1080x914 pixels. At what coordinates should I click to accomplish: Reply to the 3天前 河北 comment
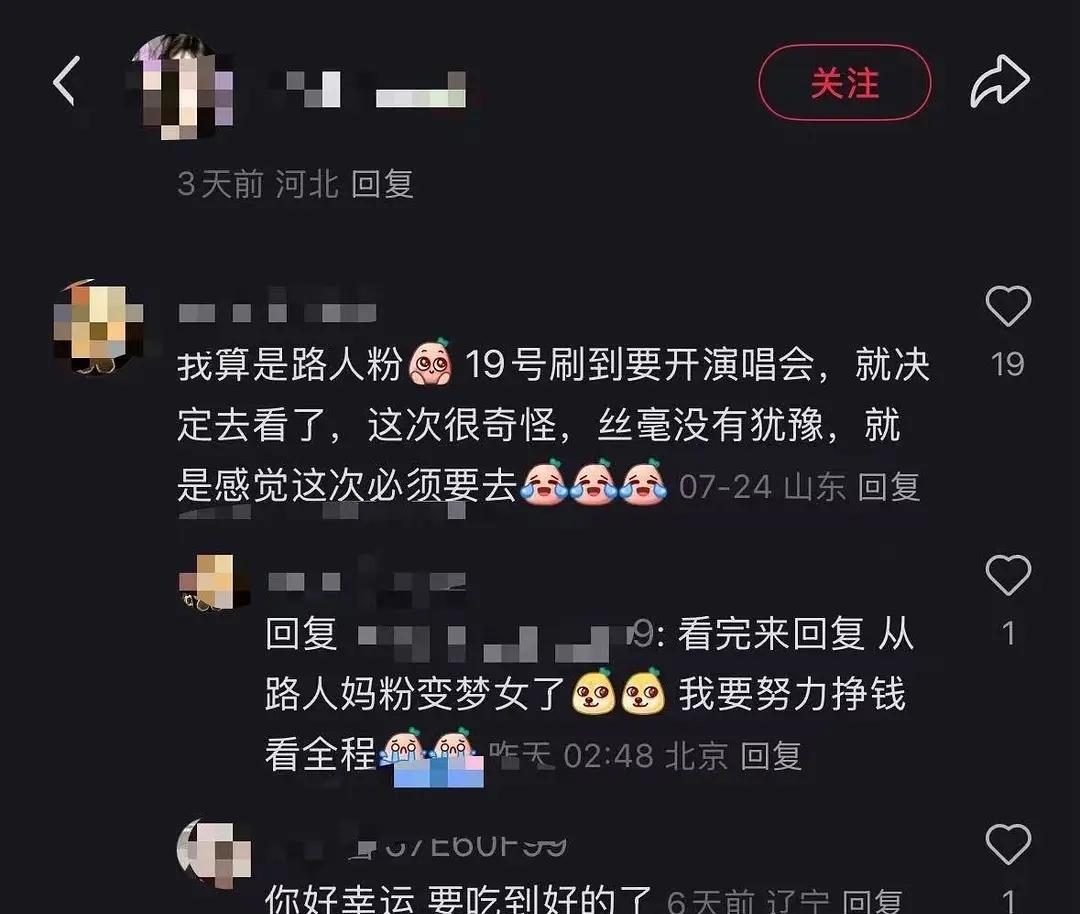click(x=382, y=184)
